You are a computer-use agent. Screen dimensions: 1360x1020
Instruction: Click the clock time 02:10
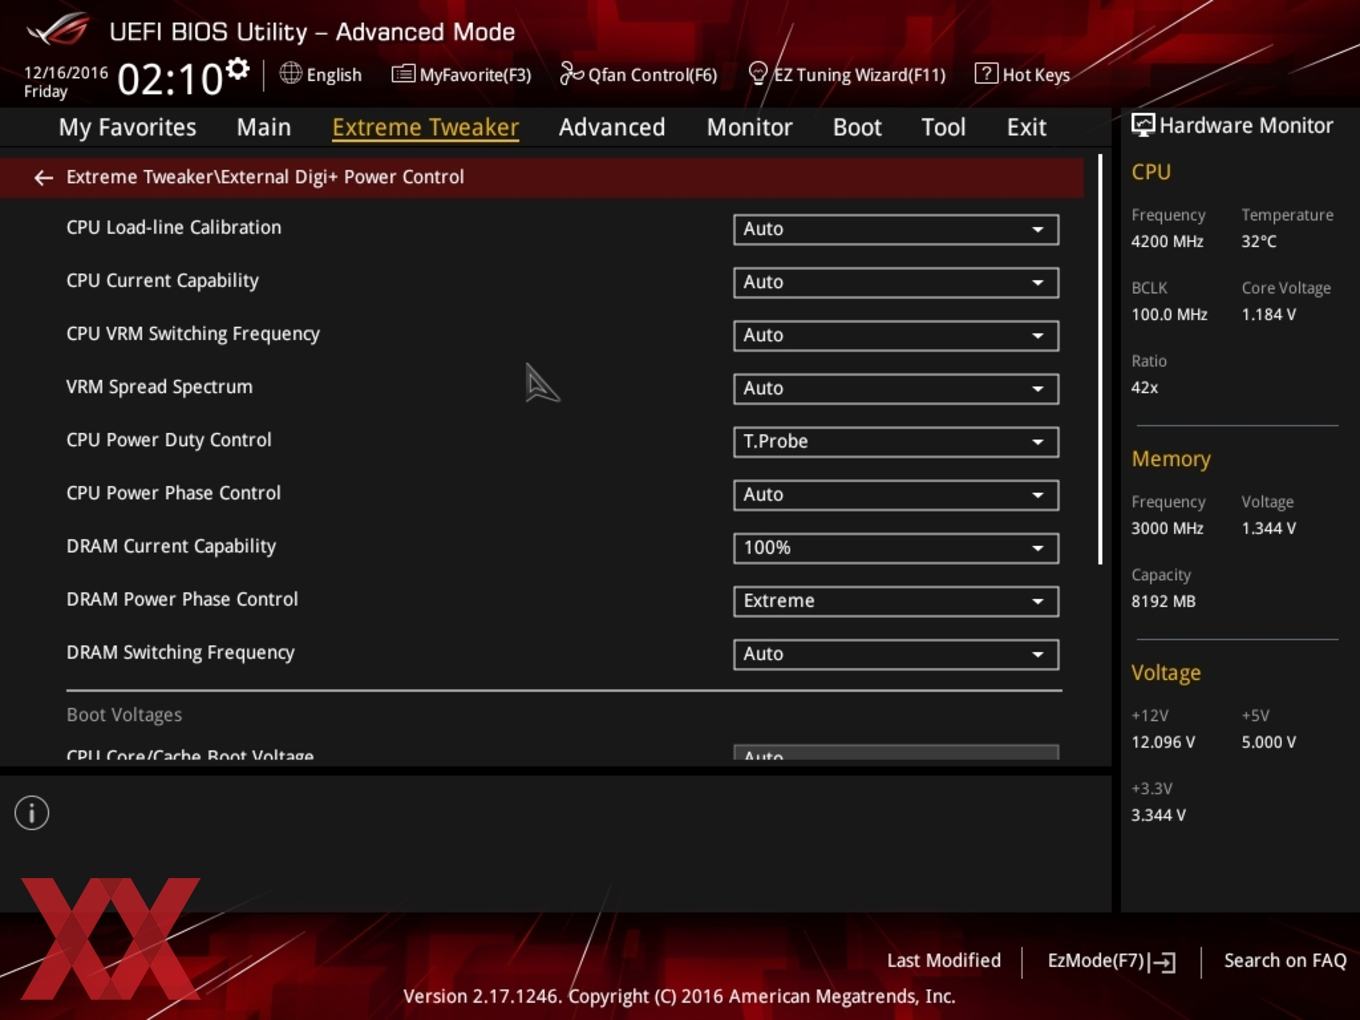(170, 79)
